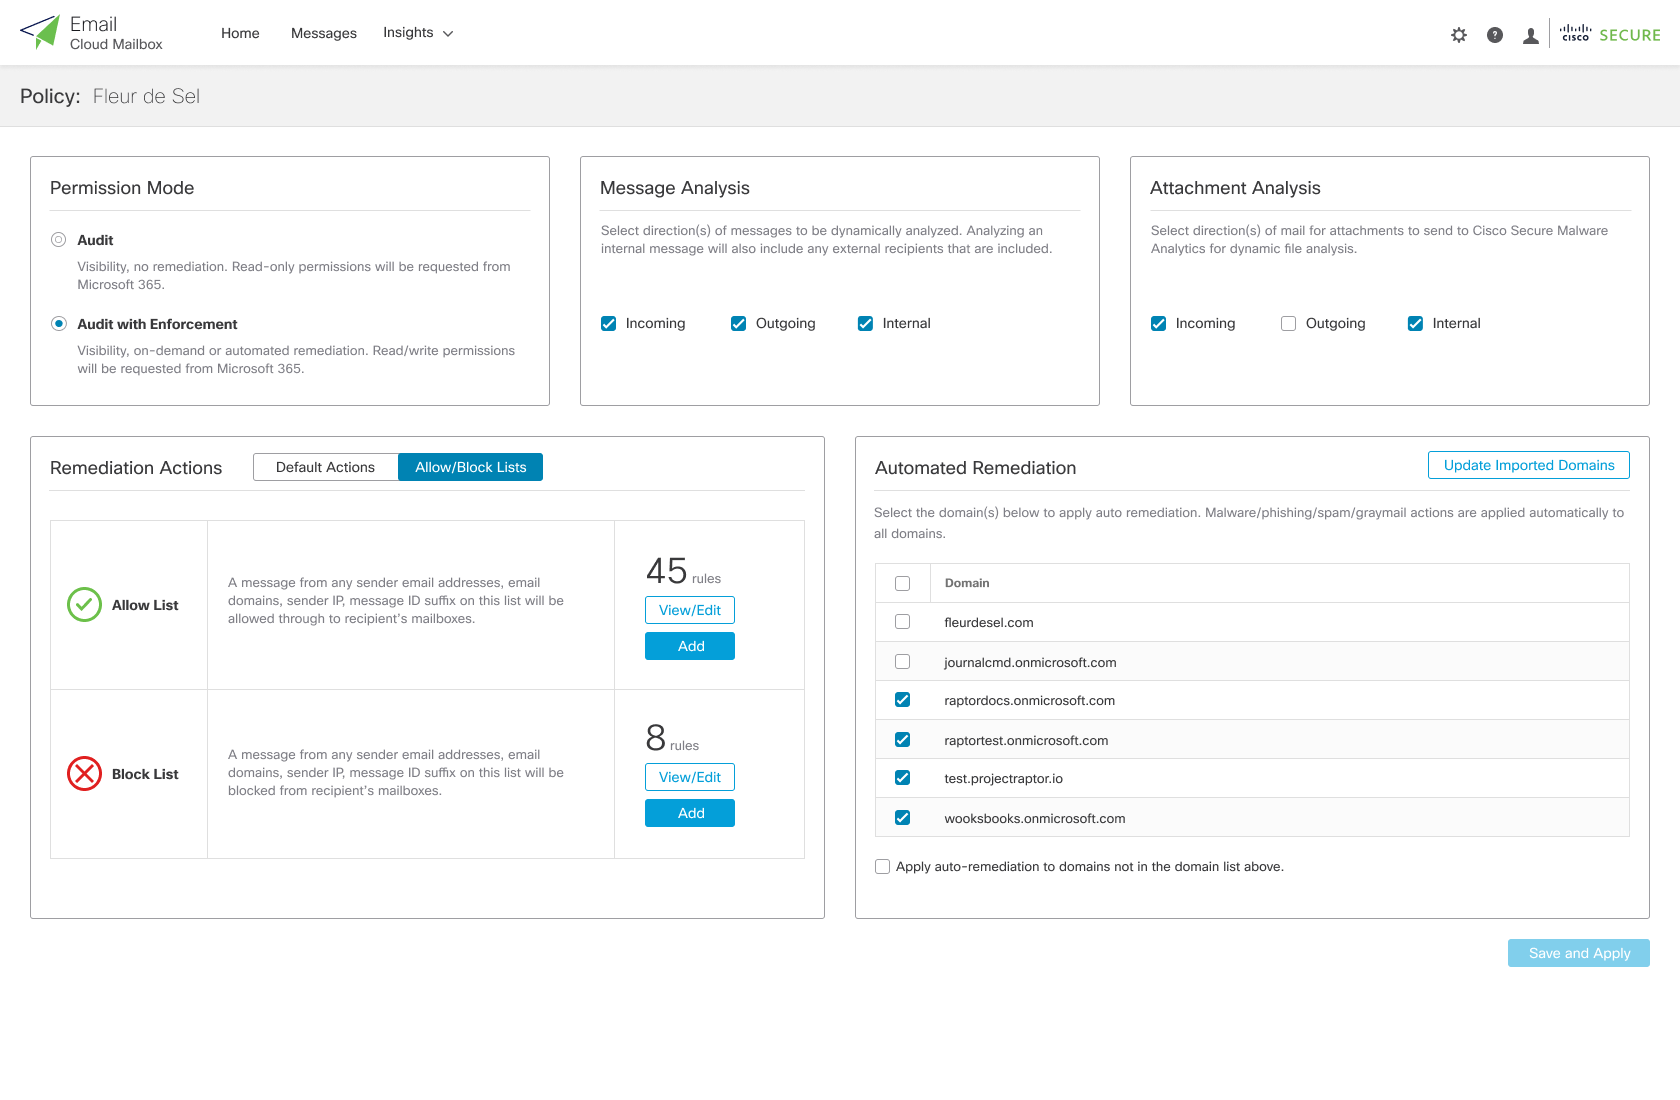Image resolution: width=1680 pixels, height=1100 pixels.
Task: Uncheck Outgoing under Message Analysis
Action: pos(738,323)
